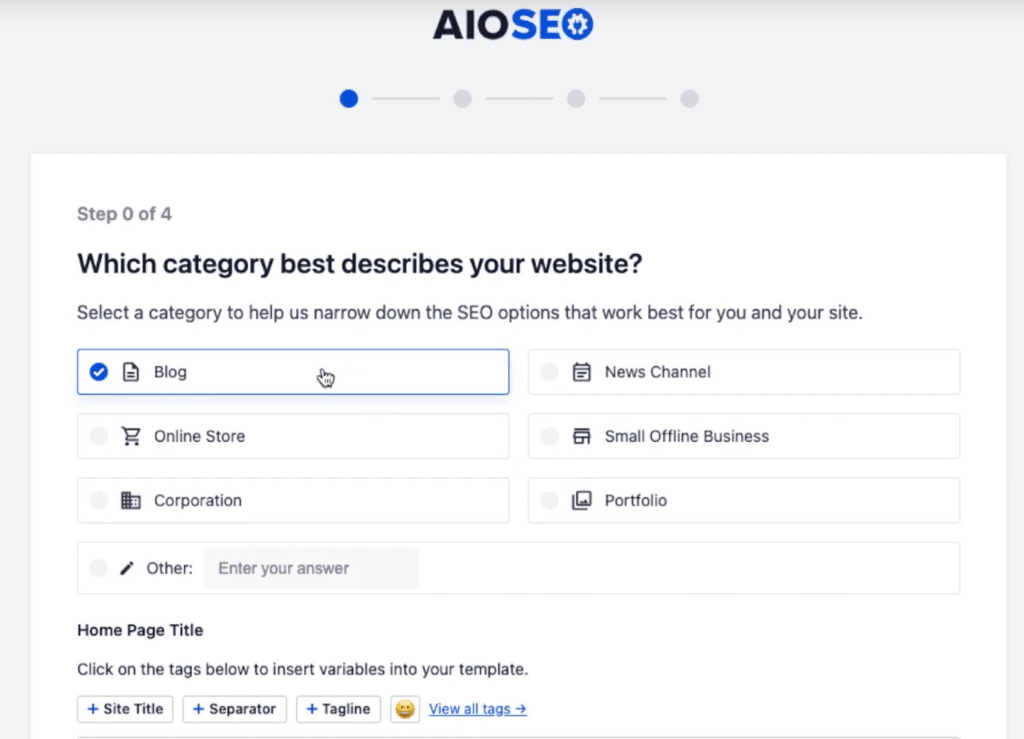1024x739 pixels.
Task: Click the Enter your answer field
Action: pyautogui.click(x=311, y=568)
